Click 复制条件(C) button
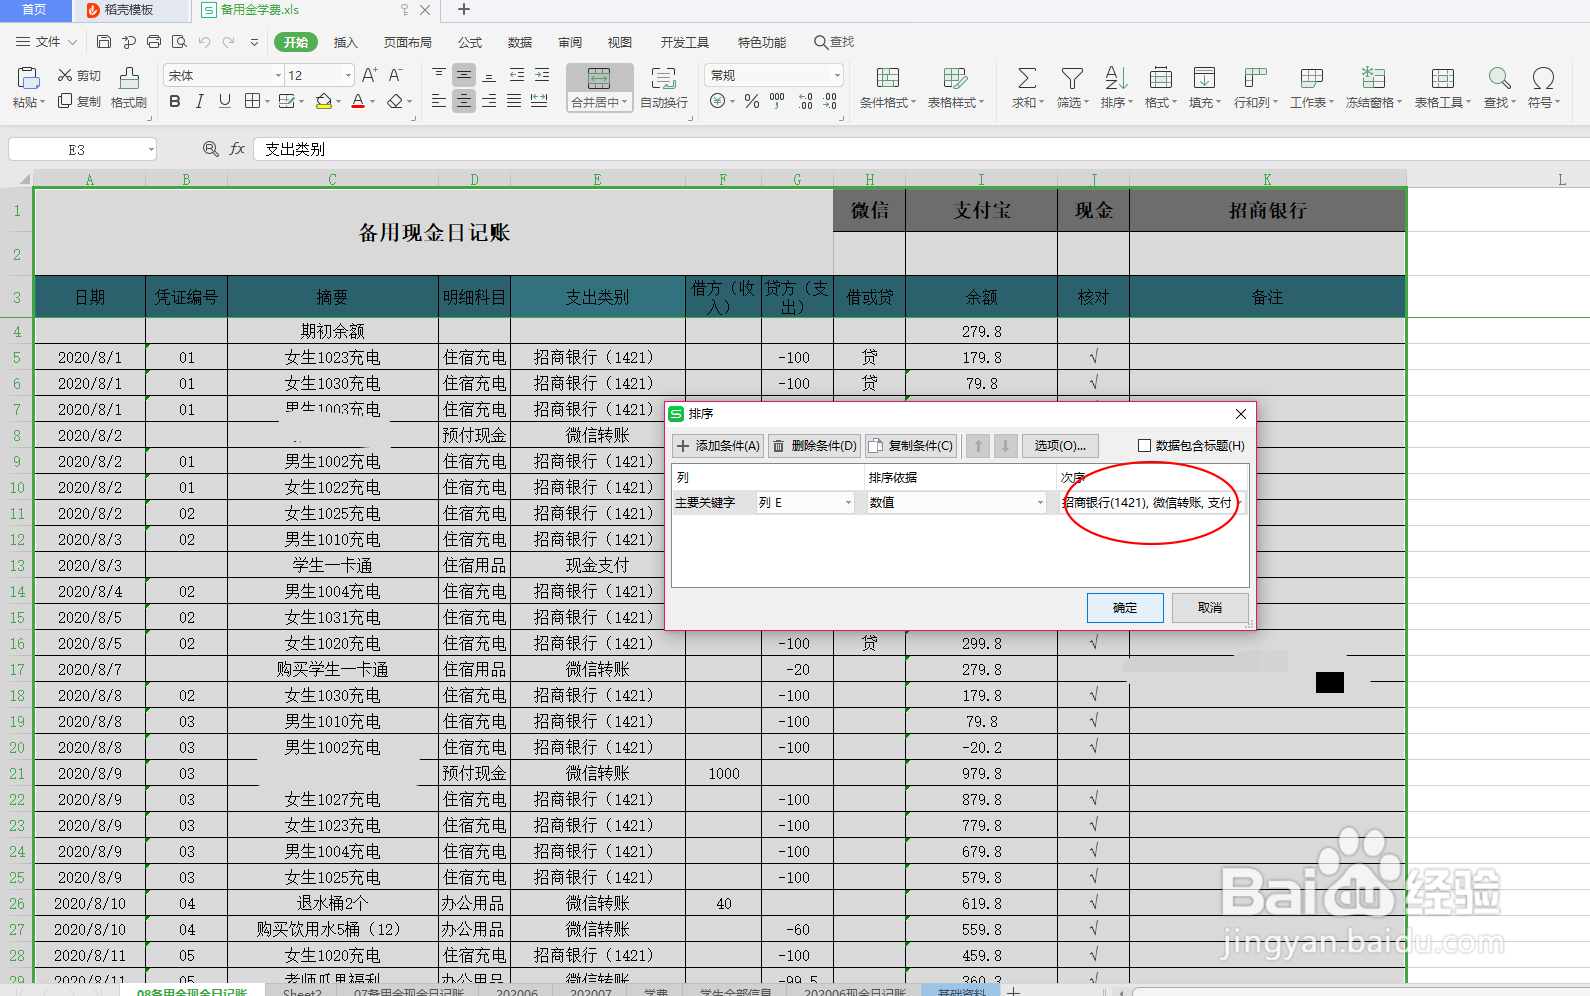This screenshot has width=1590, height=996. 910,446
